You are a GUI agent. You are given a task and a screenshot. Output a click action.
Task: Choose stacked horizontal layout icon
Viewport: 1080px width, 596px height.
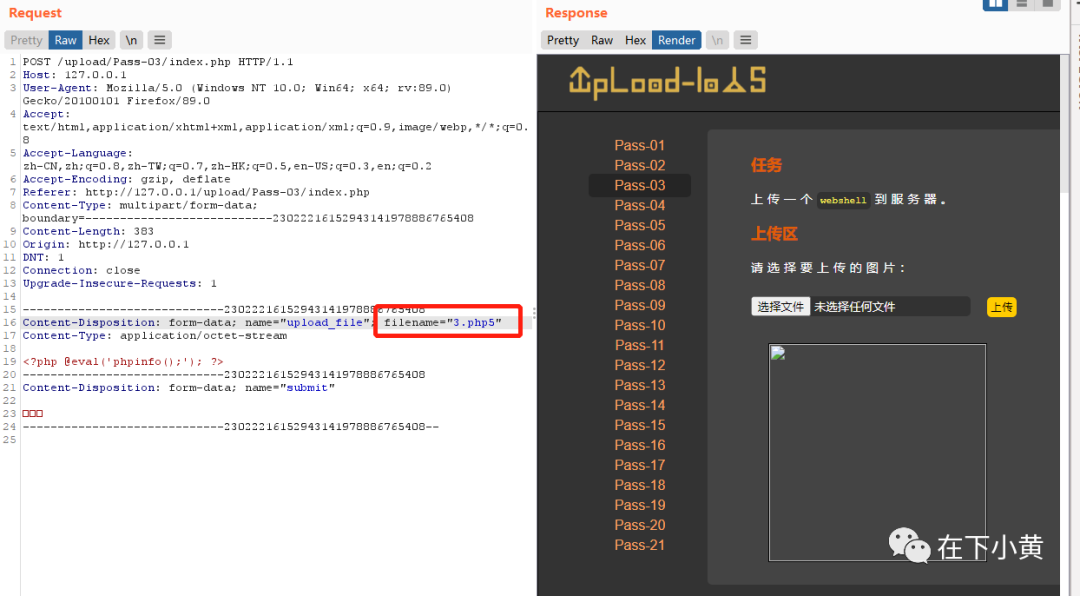click(x=1021, y=4)
